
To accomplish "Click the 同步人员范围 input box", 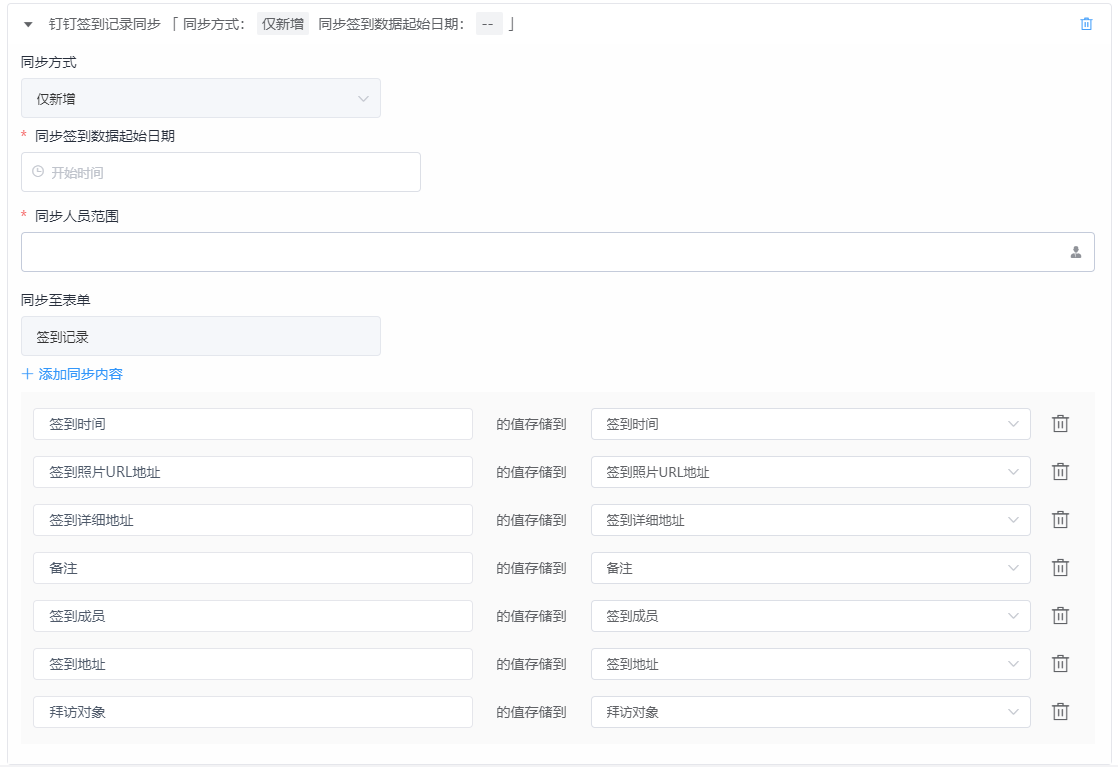I will tap(540, 252).
